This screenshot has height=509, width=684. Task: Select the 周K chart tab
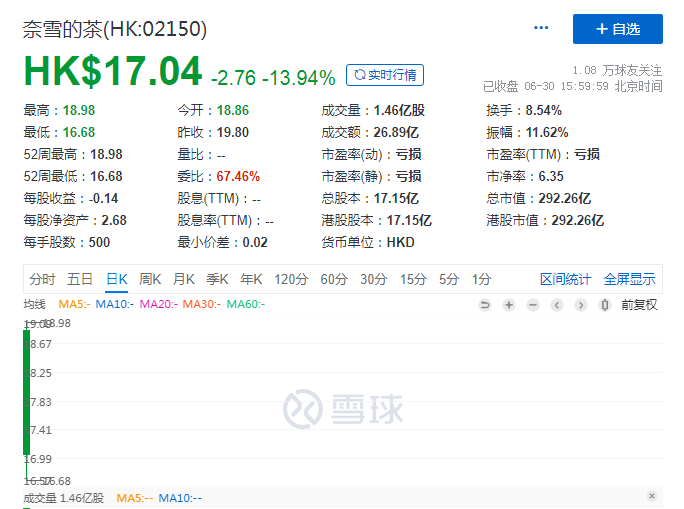click(x=150, y=279)
